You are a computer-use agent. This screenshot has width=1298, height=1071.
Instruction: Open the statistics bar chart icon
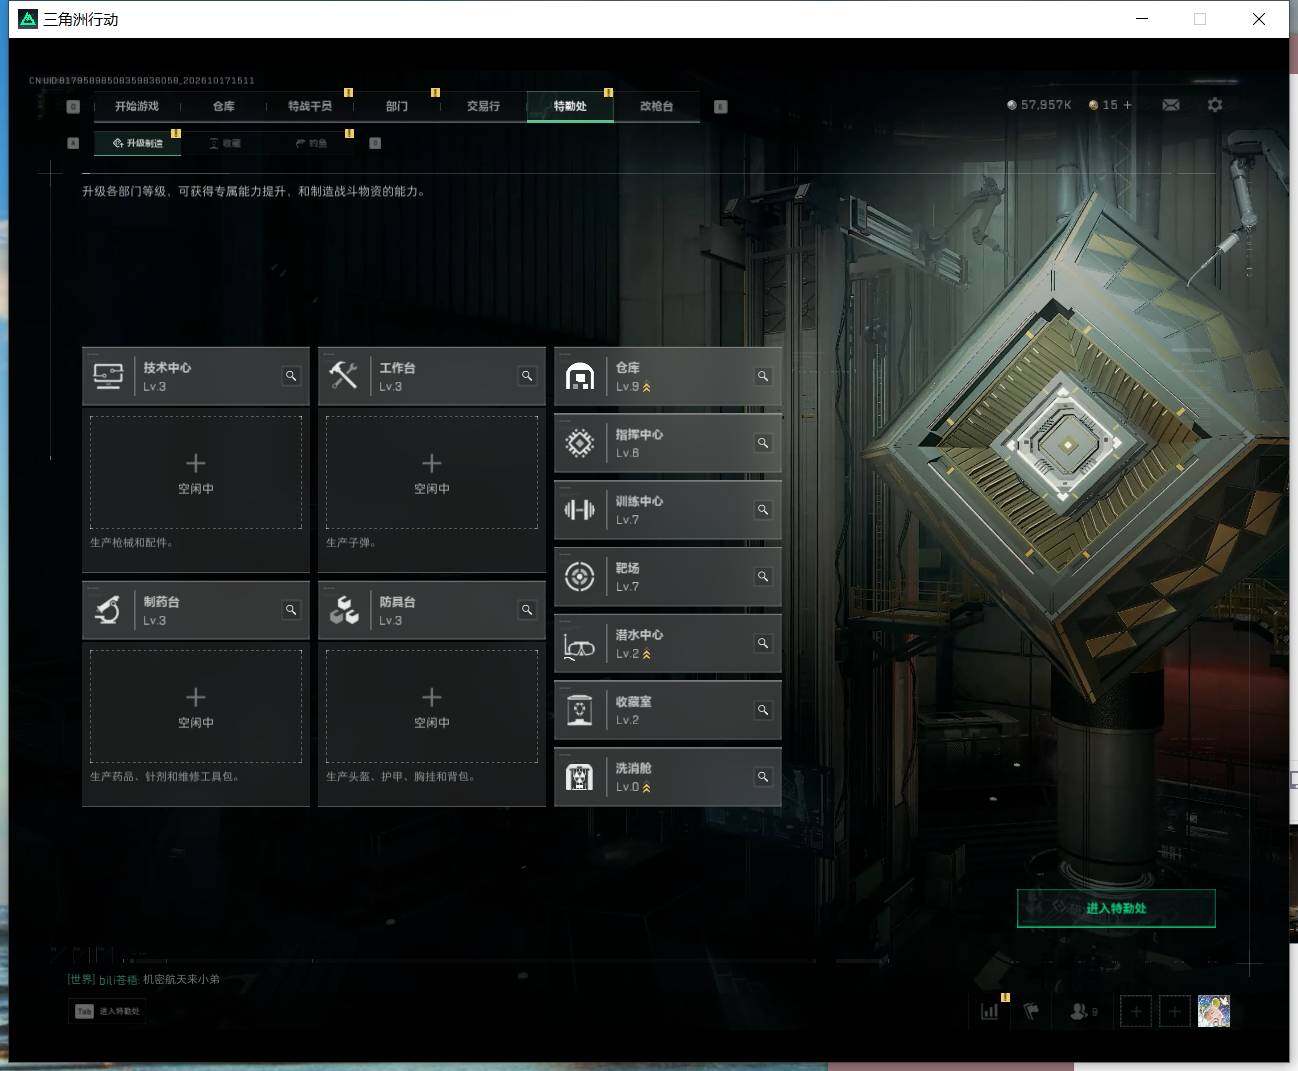[x=990, y=1011]
